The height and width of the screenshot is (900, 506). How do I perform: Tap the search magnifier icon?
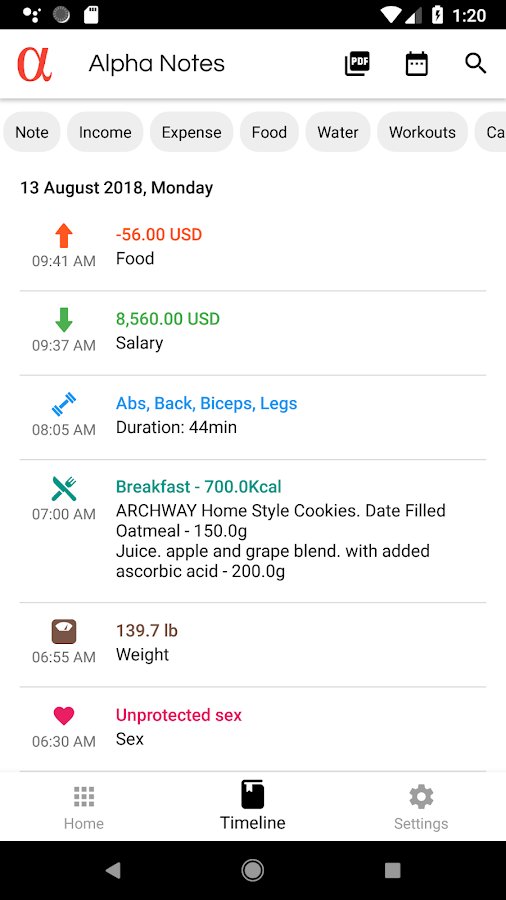pyautogui.click(x=476, y=63)
